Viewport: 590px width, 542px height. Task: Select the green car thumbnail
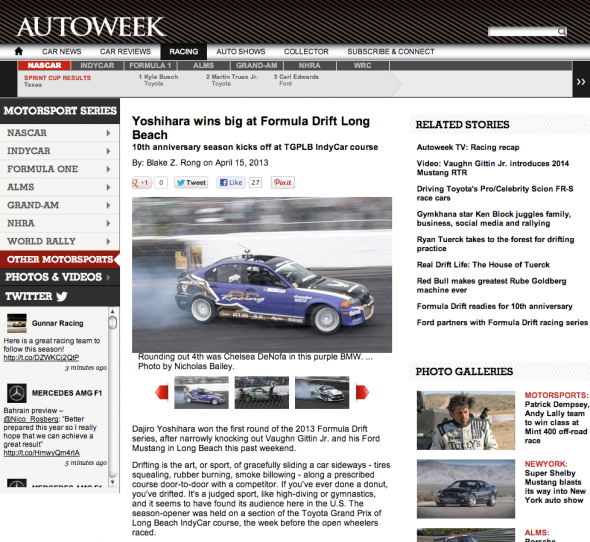coord(262,392)
